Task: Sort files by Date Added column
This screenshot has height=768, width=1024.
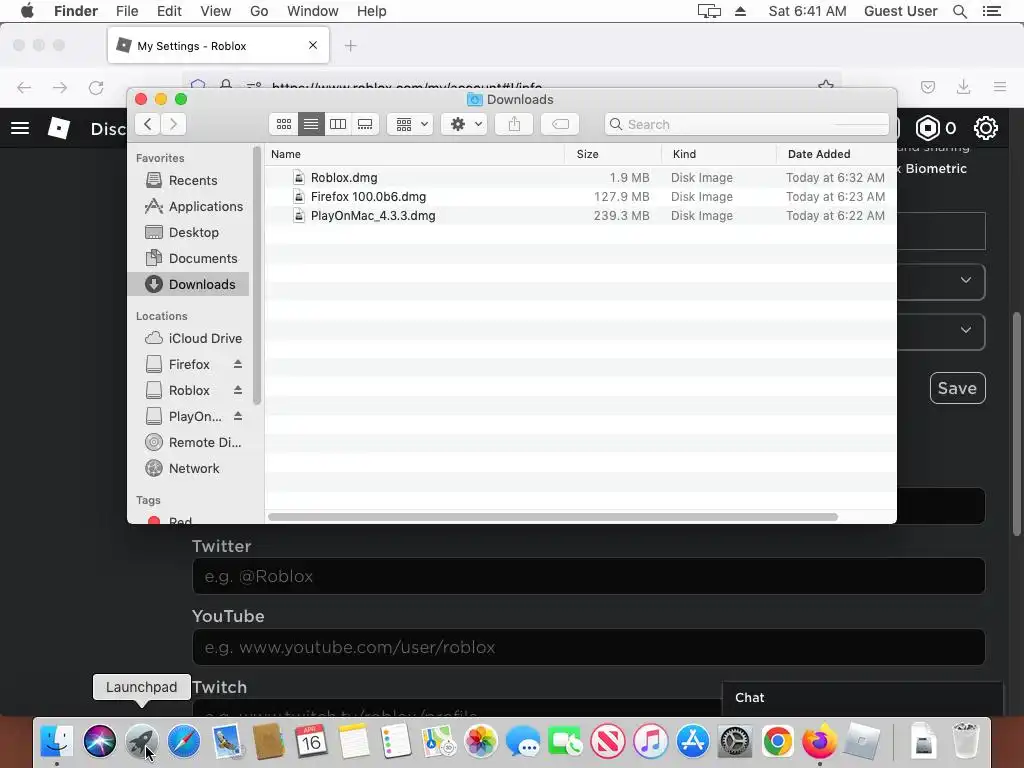Action: click(x=837, y=154)
